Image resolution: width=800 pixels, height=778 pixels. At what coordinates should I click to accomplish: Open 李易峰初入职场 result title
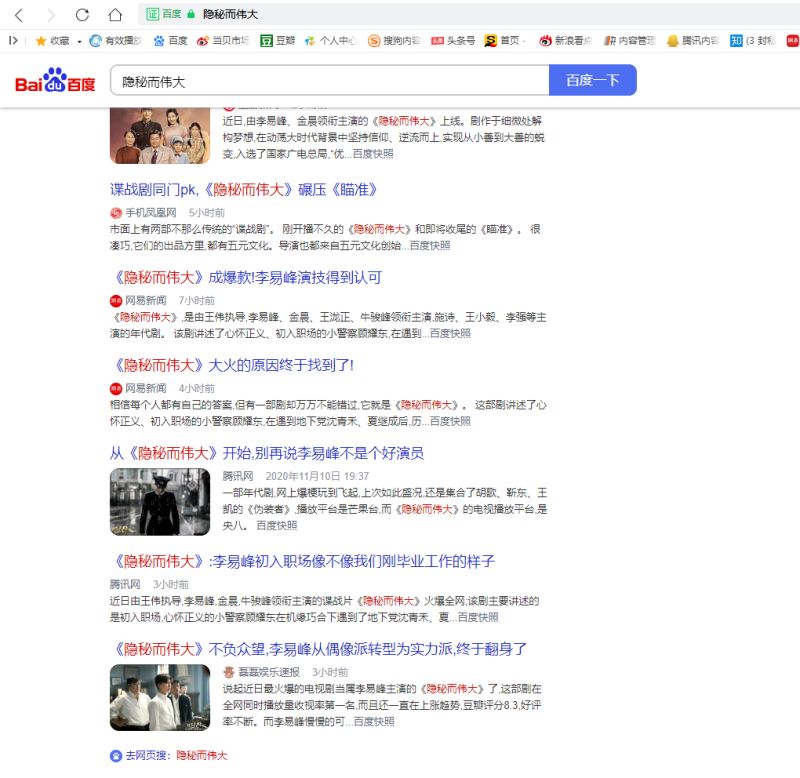(x=302, y=561)
